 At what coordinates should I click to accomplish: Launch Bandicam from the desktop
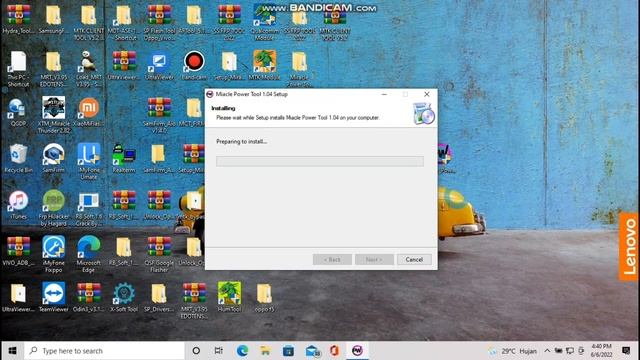click(194, 65)
